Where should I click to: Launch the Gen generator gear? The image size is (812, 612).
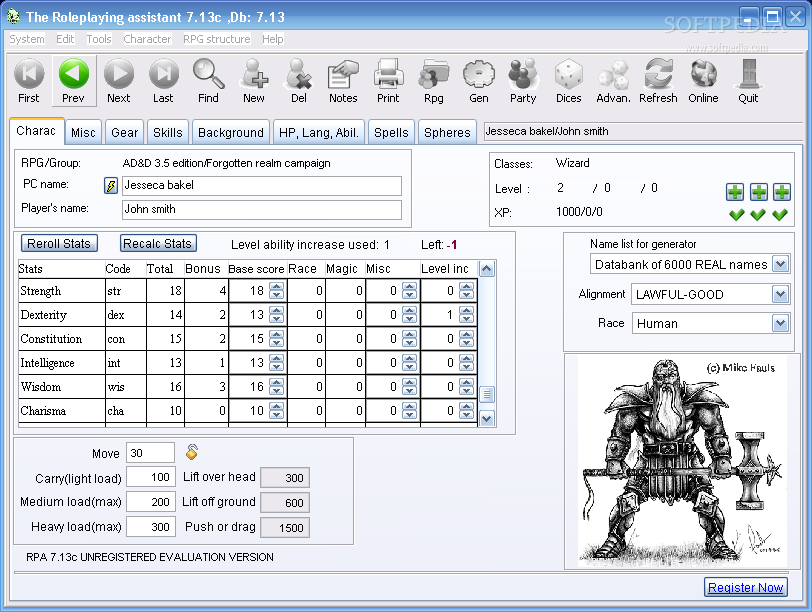click(x=479, y=81)
